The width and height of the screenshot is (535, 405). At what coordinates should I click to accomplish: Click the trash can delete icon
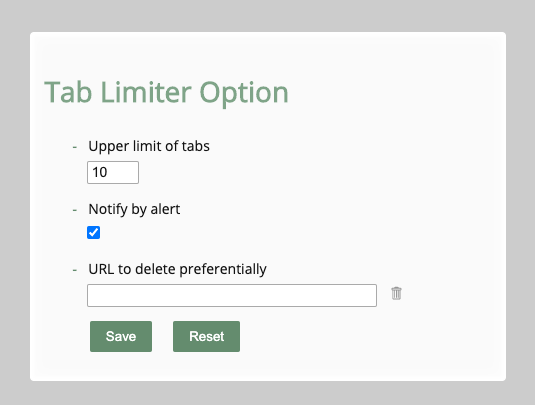(396, 293)
